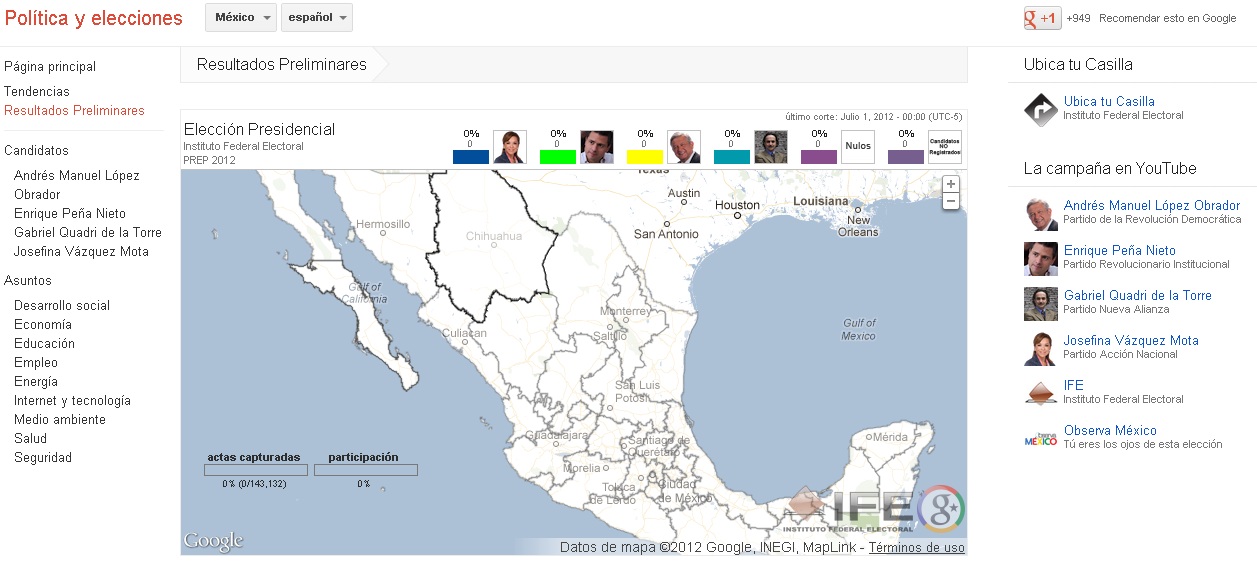Click Gabriel Quadri YouTube thumbnail
This screenshot has width=1257, height=566.
coord(1041,304)
